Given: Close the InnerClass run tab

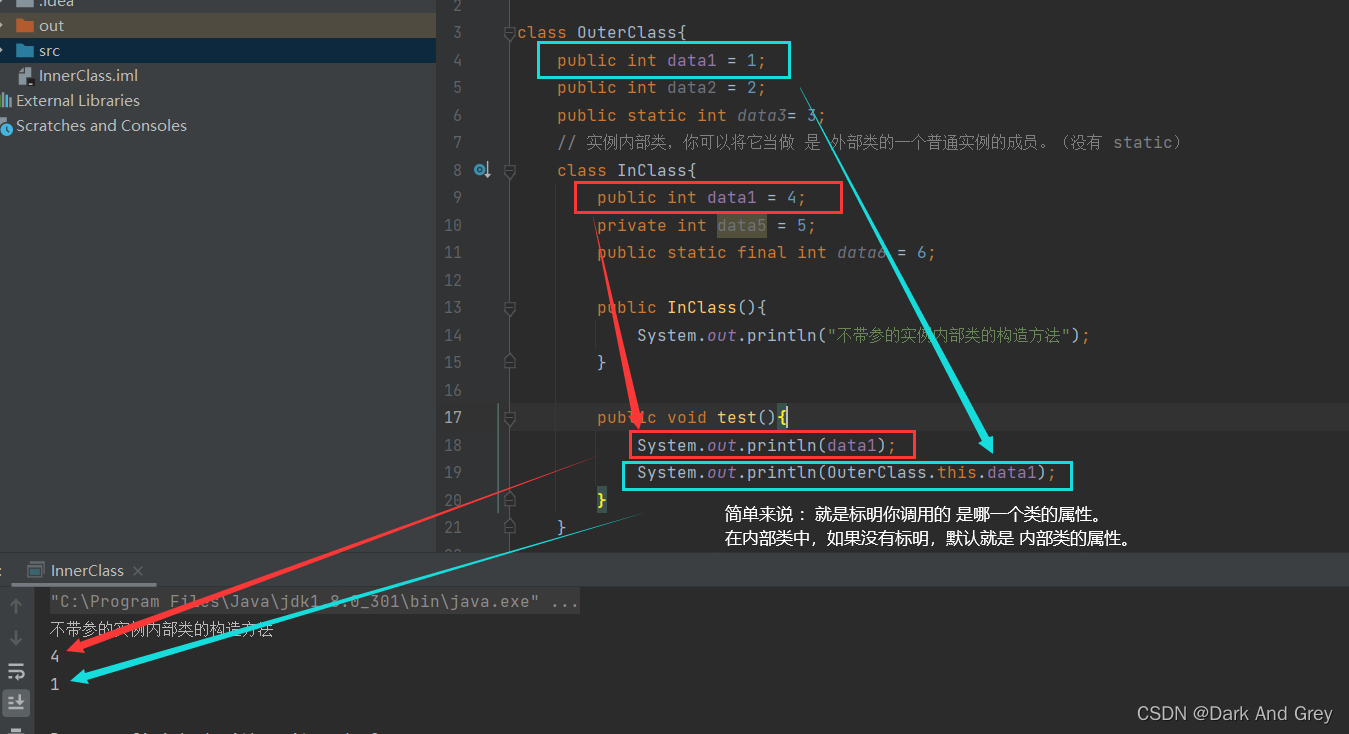Looking at the screenshot, I should pos(138,571).
